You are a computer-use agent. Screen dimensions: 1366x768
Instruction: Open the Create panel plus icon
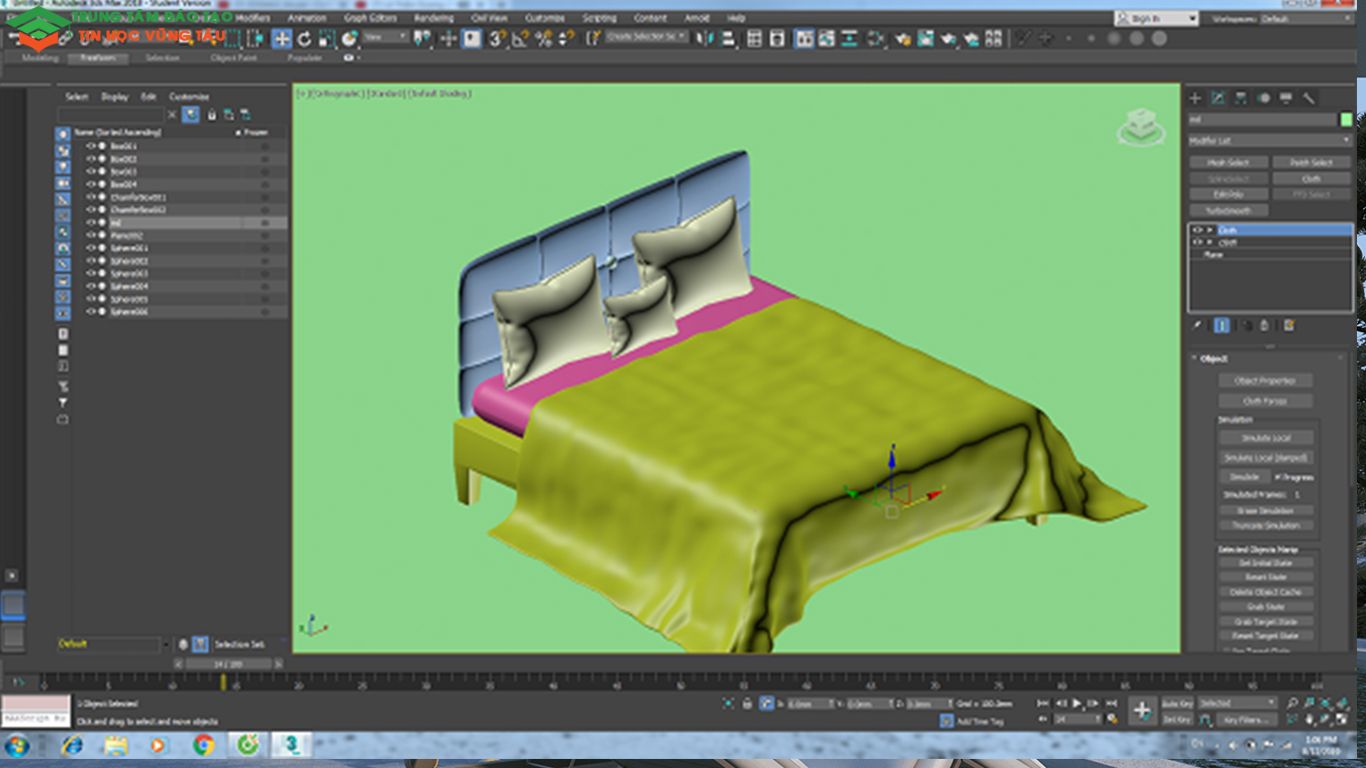[x=1196, y=98]
